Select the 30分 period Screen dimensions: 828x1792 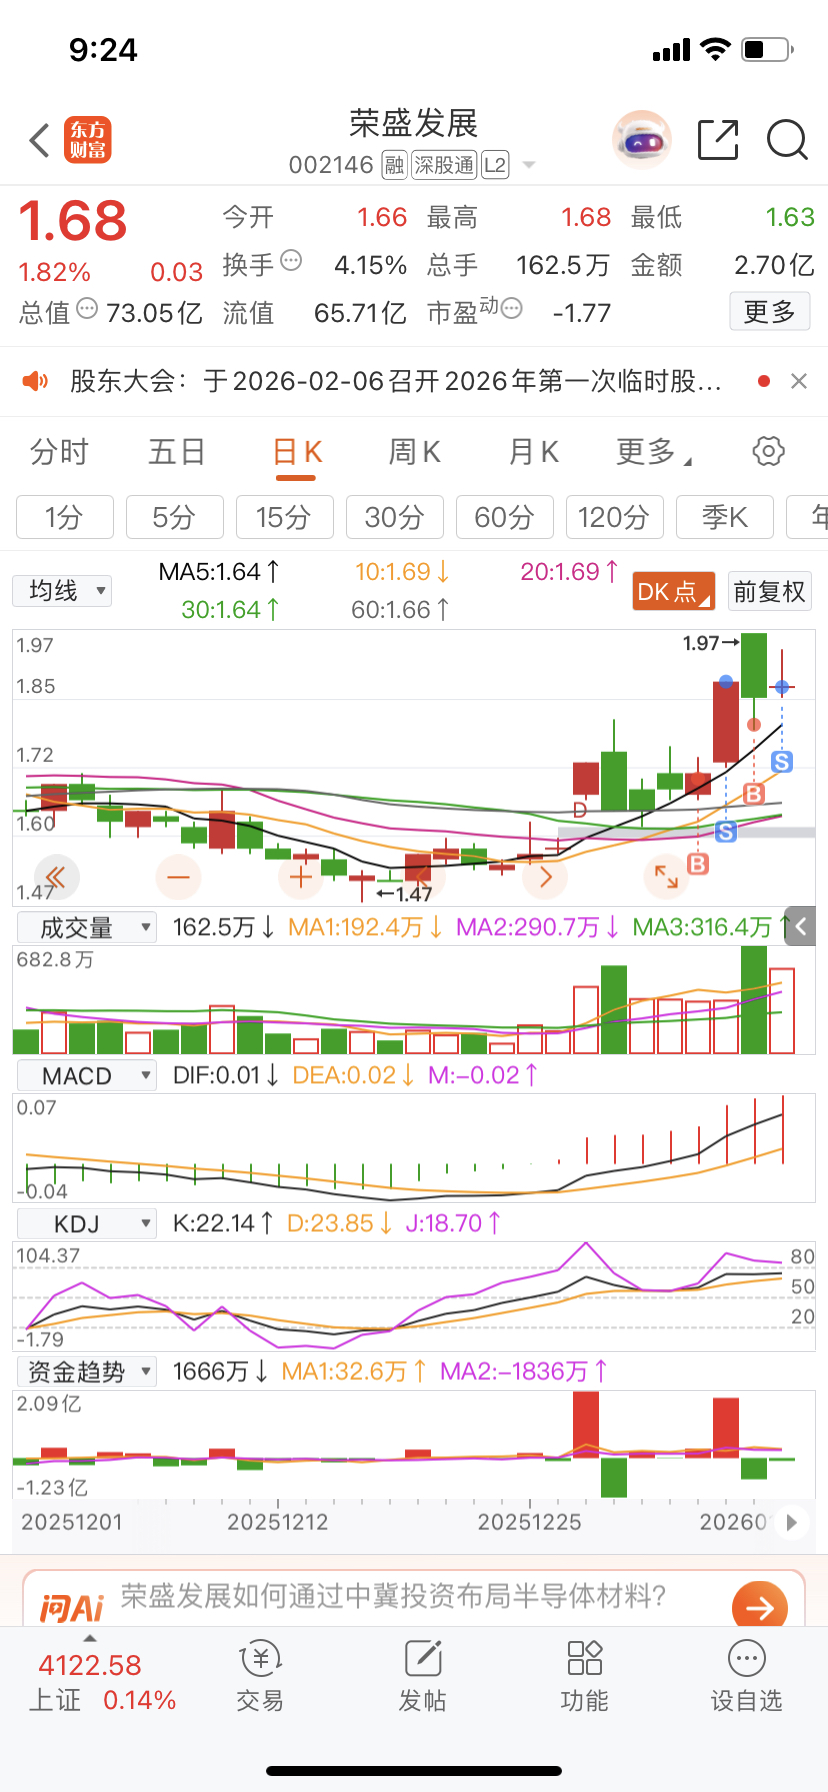(x=394, y=517)
